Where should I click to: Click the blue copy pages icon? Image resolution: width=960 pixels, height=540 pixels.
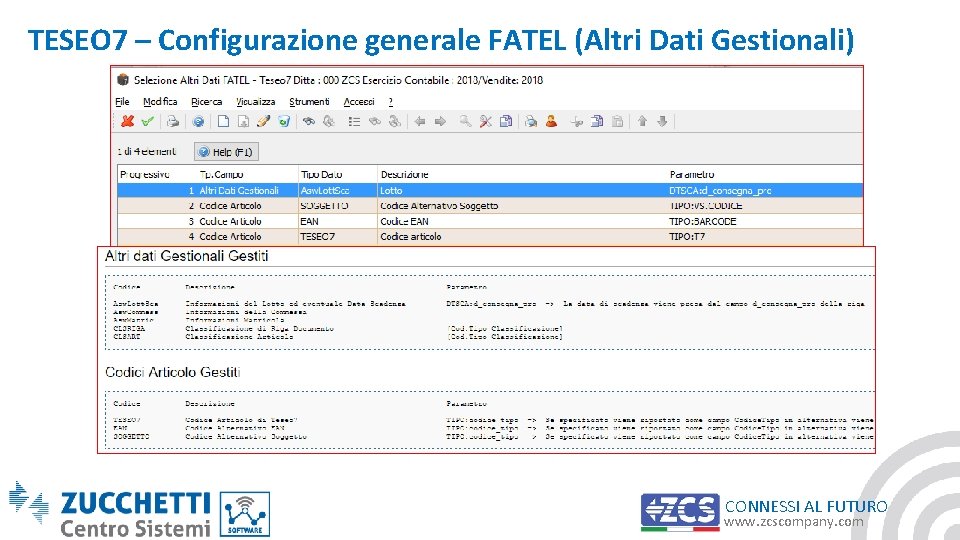pyautogui.click(x=597, y=121)
